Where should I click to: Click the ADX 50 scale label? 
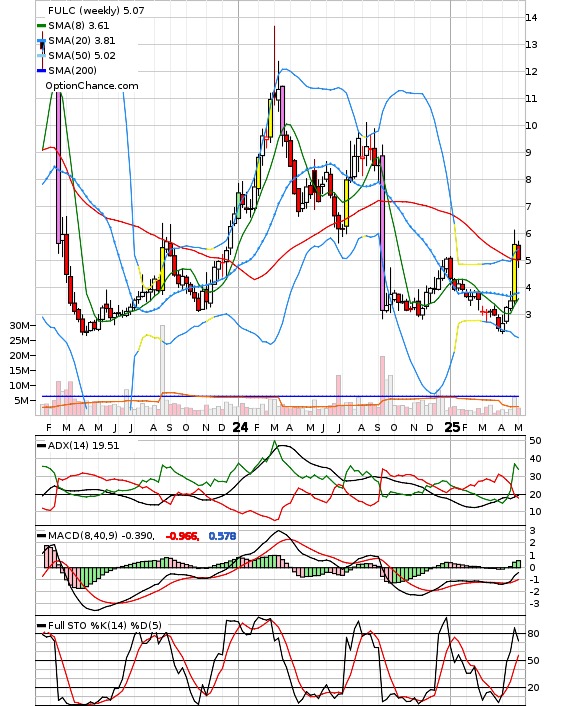[x=535, y=440]
